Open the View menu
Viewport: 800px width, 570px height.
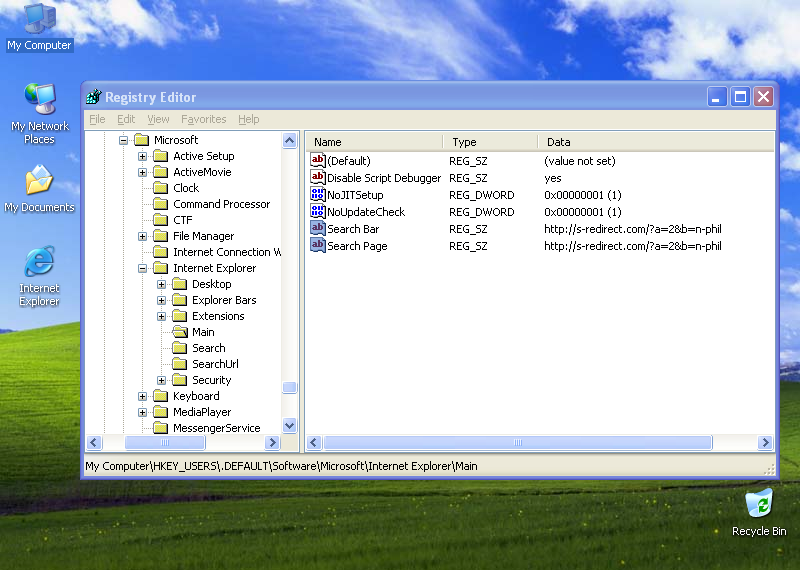[158, 119]
